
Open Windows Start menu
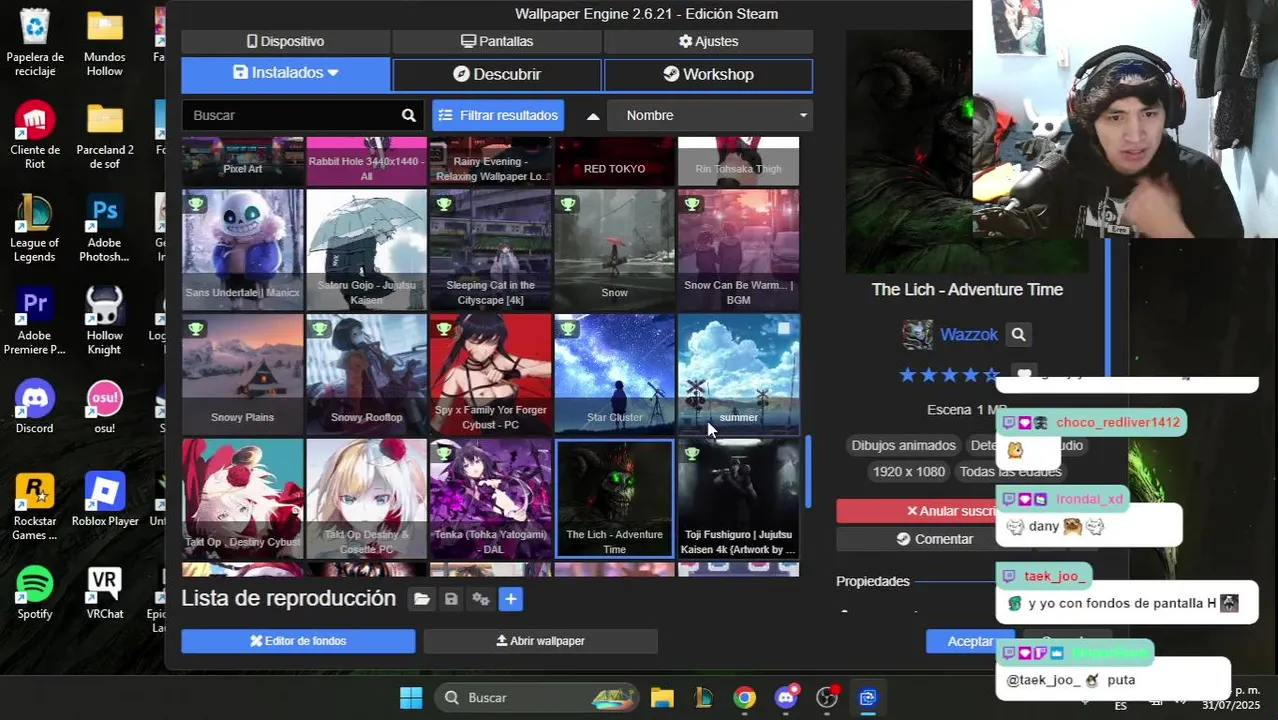[x=411, y=698]
